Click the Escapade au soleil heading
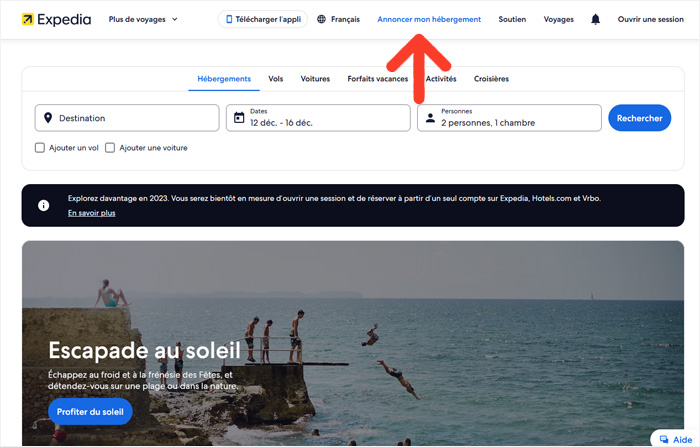Viewport: 700px width, 447px height. click(x=144, y=350)
